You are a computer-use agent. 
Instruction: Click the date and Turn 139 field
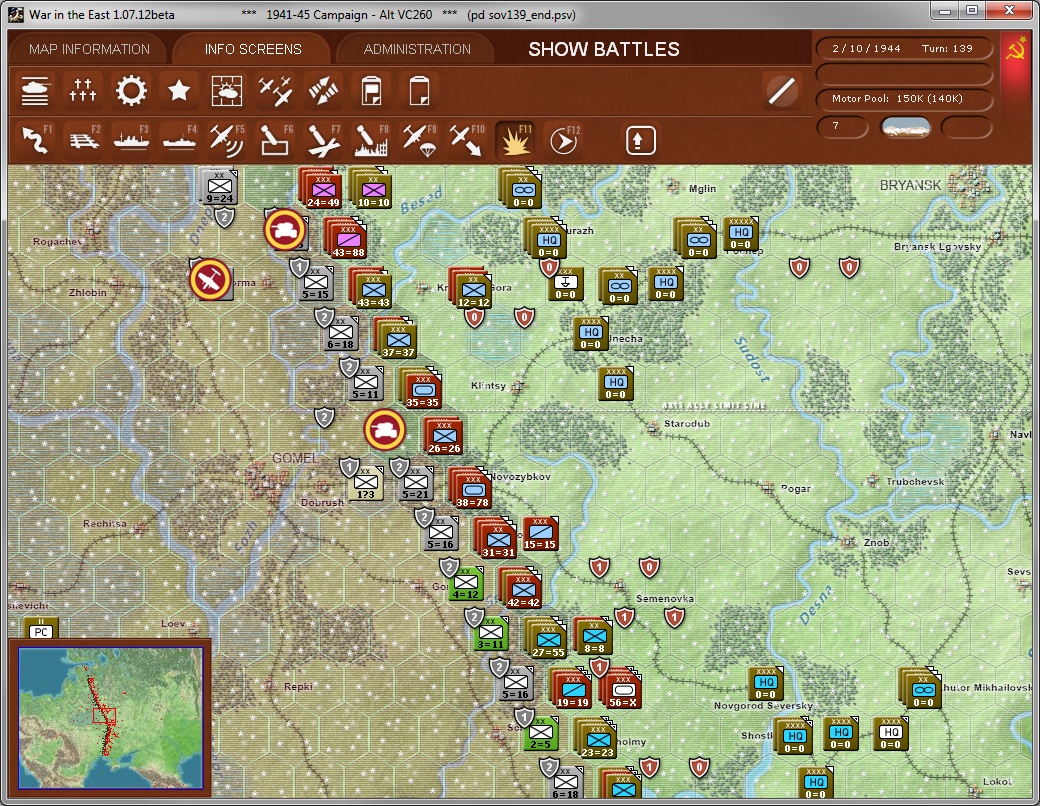(903, 48)
